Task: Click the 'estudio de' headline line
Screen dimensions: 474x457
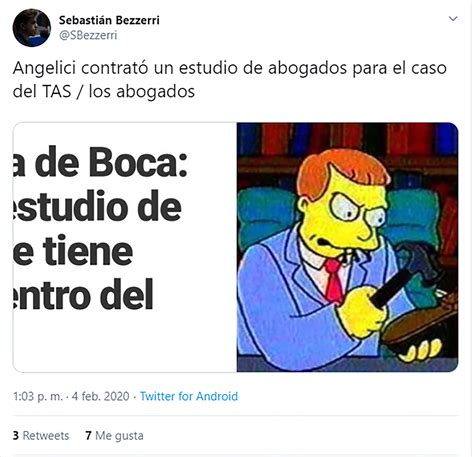Action: [x=97, y=207]
